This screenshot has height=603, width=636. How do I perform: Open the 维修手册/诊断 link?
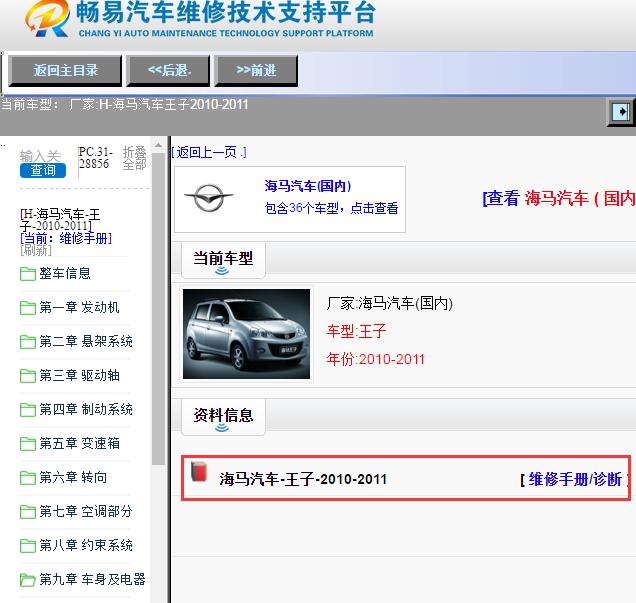tap(575, 479)
